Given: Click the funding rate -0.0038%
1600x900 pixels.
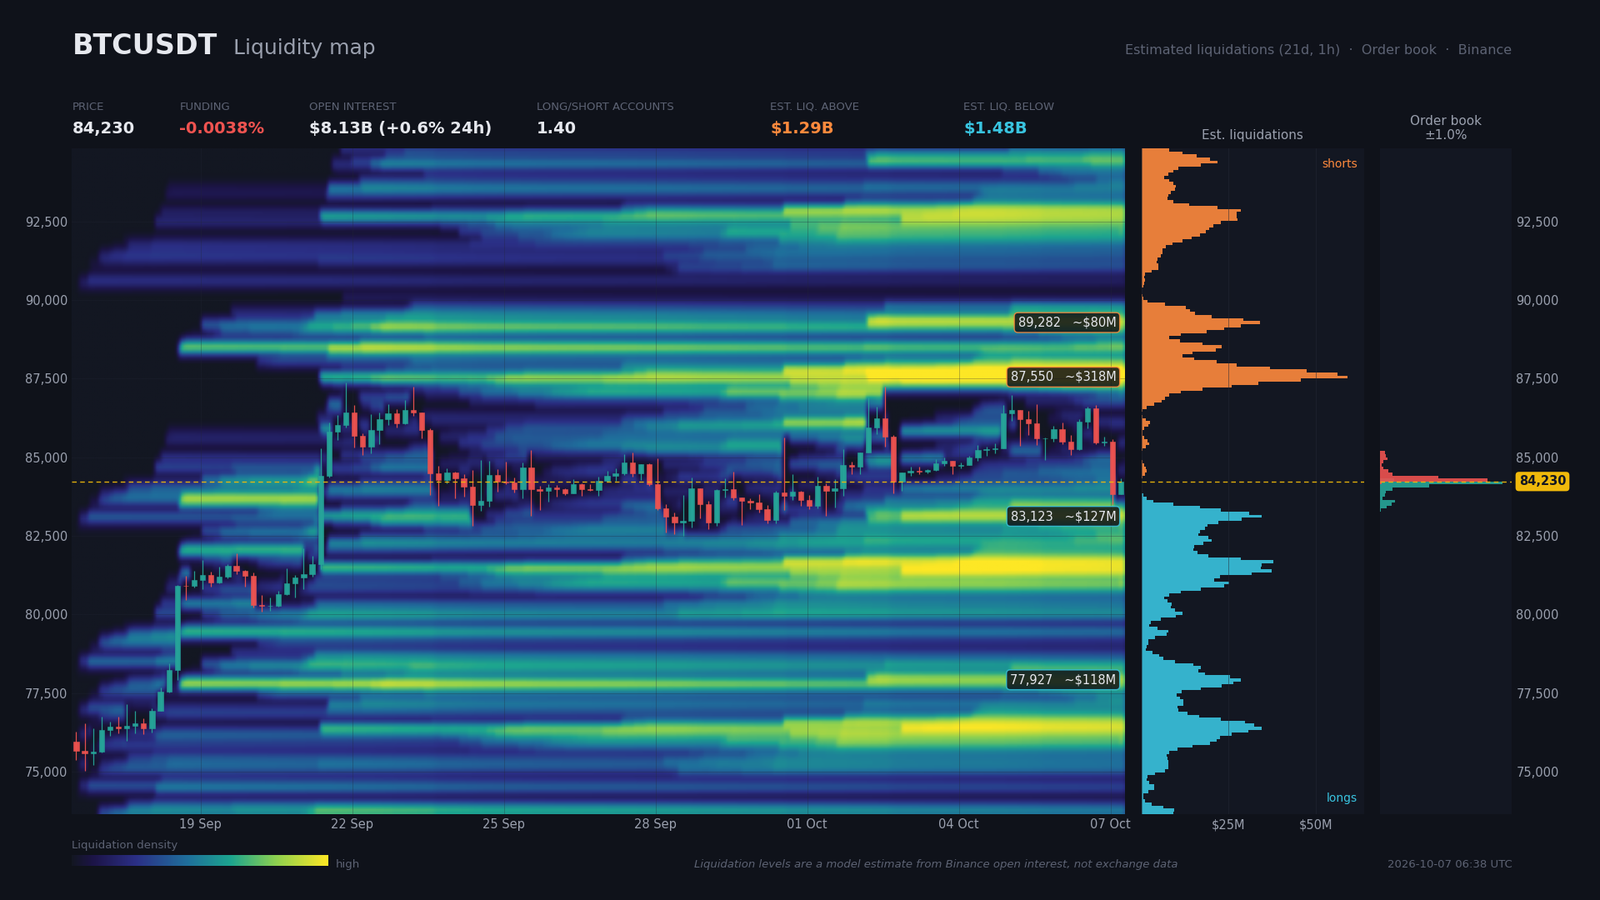Looking at the screenshot, I should pos(221,128).
